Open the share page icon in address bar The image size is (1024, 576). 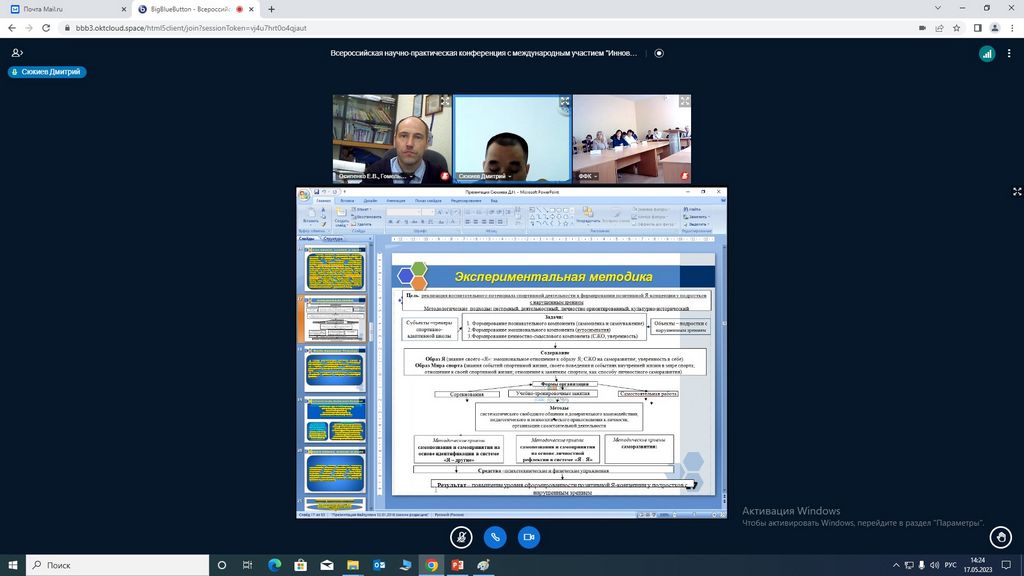[939, 28]
